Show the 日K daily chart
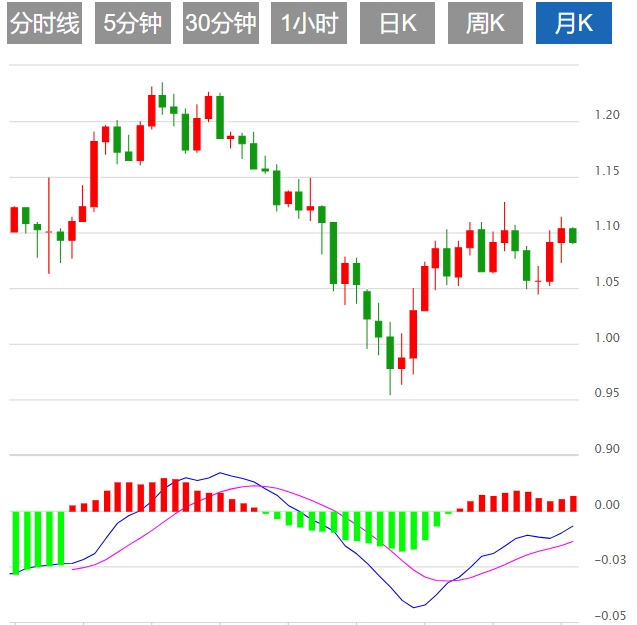The height and width of the screenshot is (625, 637). pyautogui.click(x=397, y=24)
